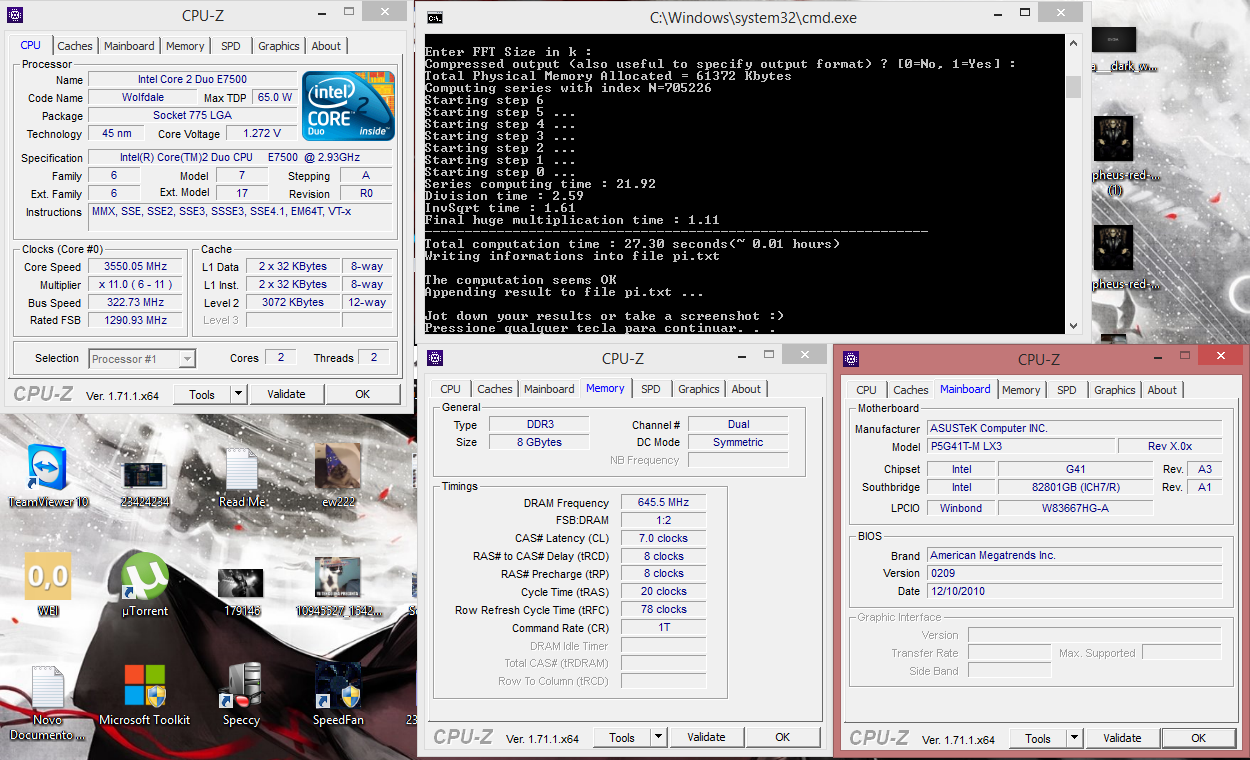1250x760 pixels.
Task: Click OK in the Memory window
Action: point(783,737)
